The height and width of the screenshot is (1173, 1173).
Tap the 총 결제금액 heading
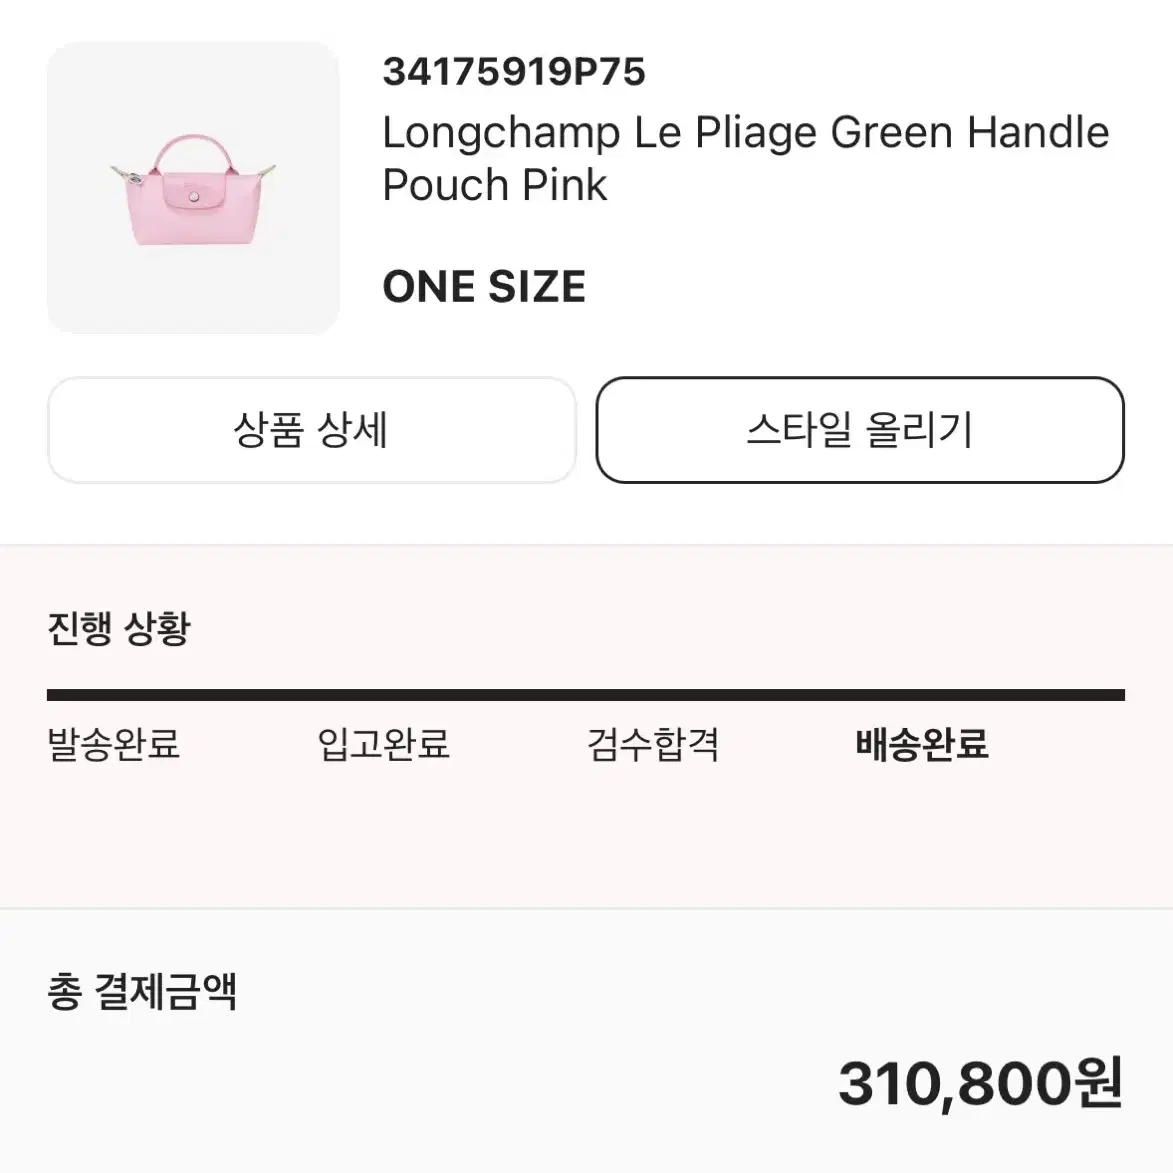(x=142, y=991)
